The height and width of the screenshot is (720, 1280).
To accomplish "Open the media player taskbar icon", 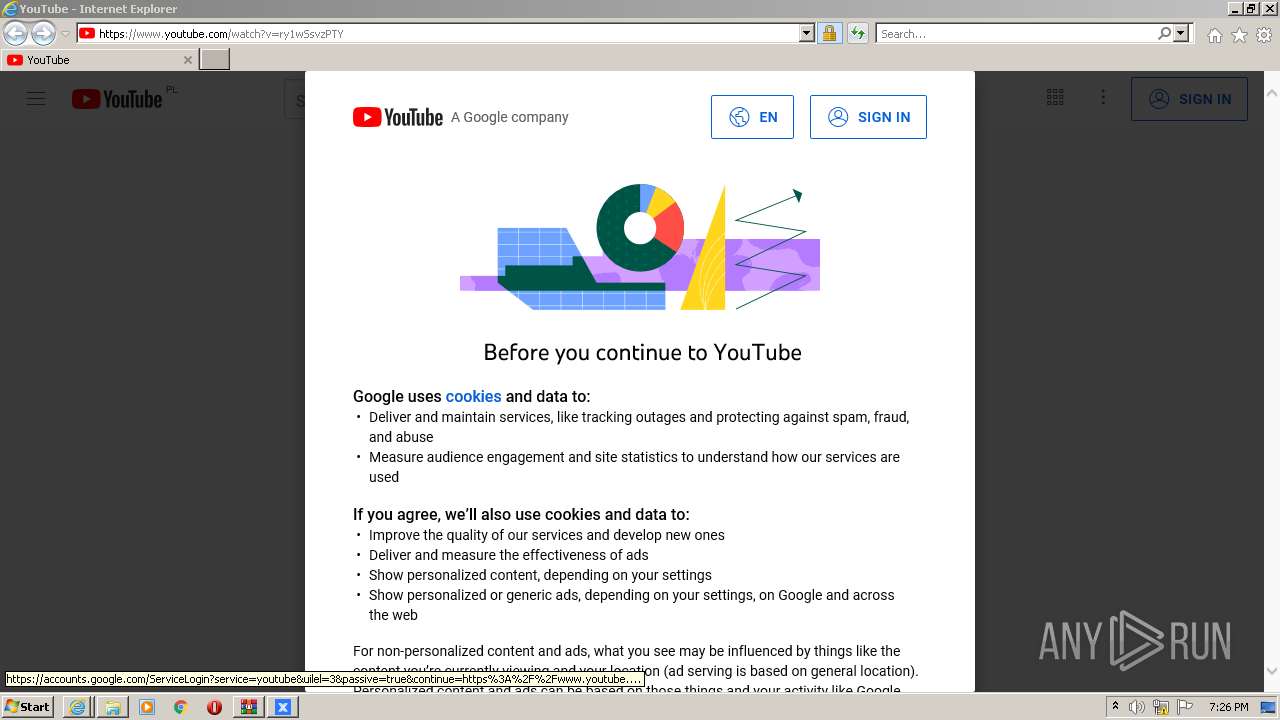I will pos(147,707).
